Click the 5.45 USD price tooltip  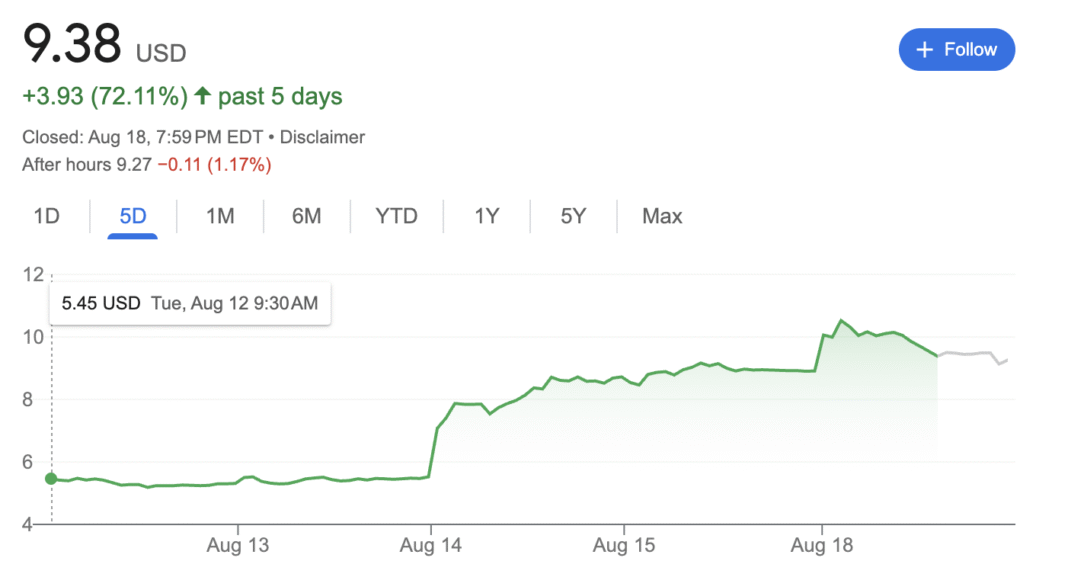(x=190, y=303)
